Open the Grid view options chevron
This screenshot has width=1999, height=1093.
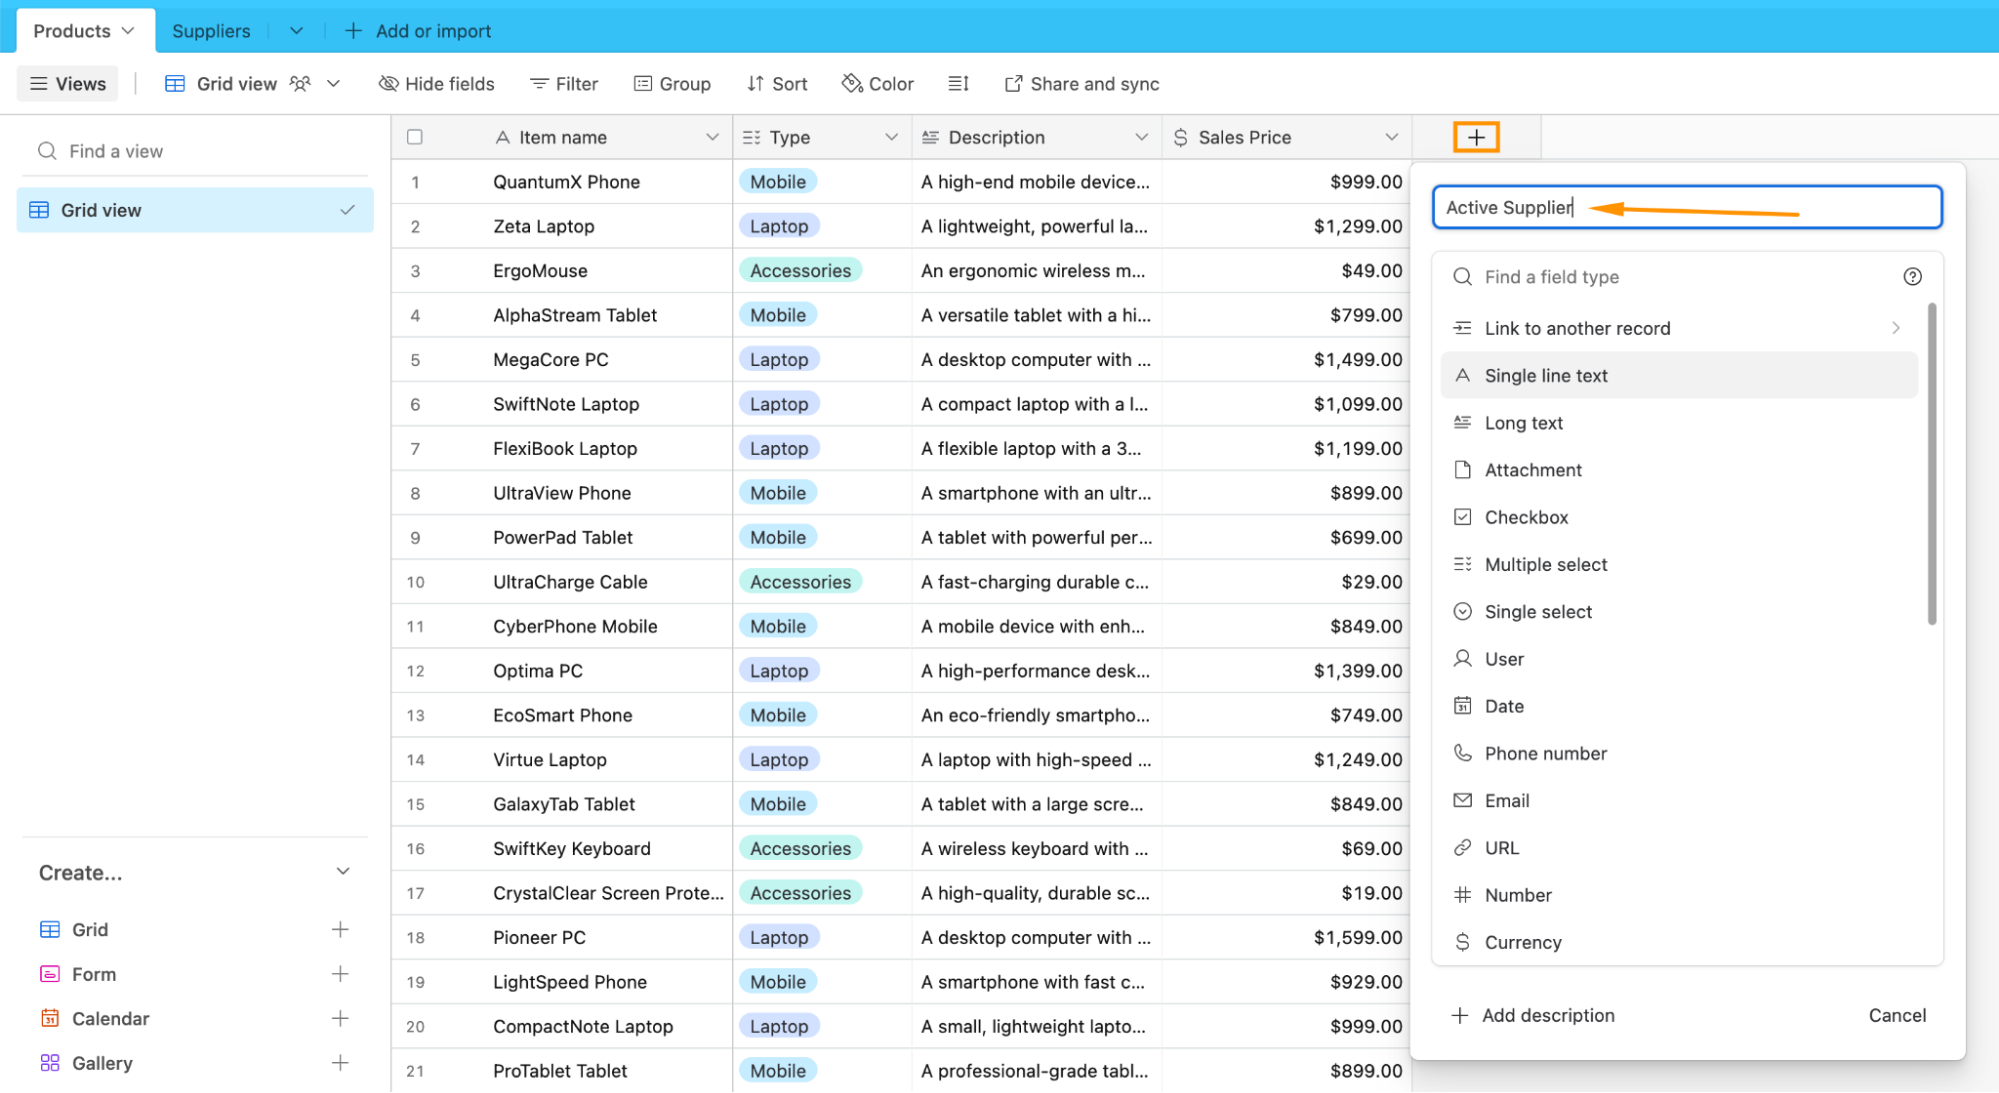pyautogui.click(x=334, y=84)
